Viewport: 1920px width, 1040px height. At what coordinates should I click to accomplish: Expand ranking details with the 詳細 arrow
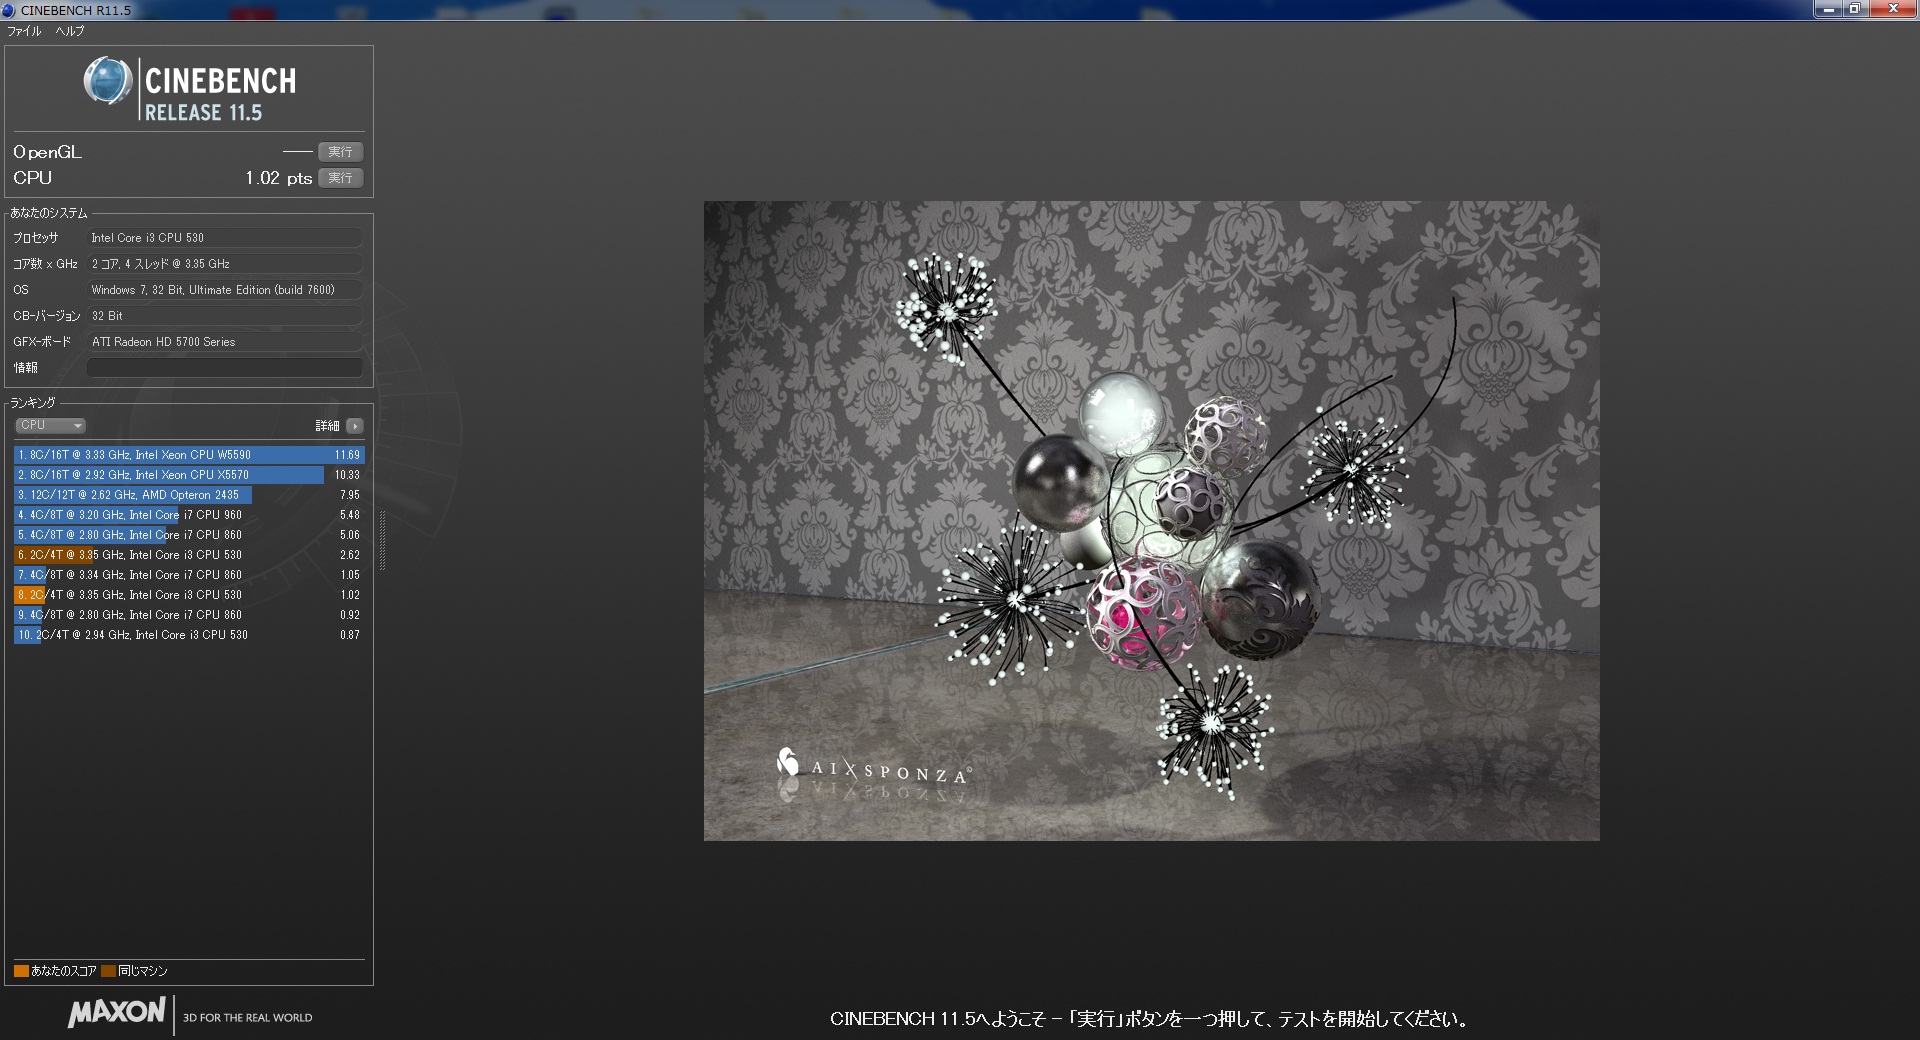(x=355, y=426)
